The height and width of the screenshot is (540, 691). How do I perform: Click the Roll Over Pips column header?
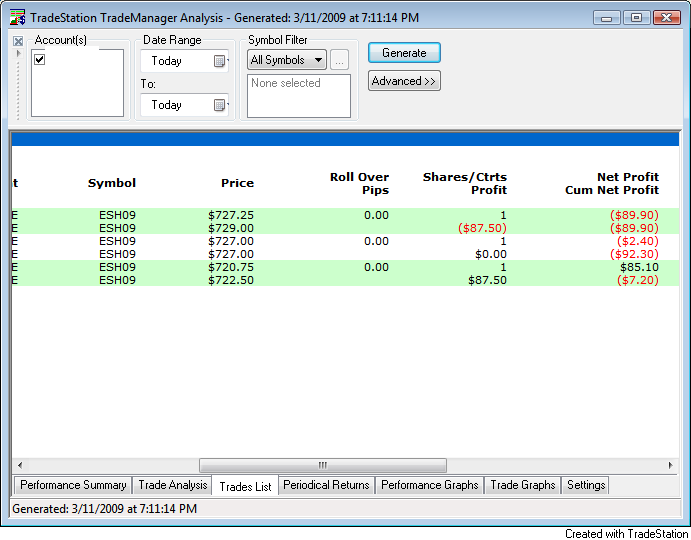coord(359,183)
